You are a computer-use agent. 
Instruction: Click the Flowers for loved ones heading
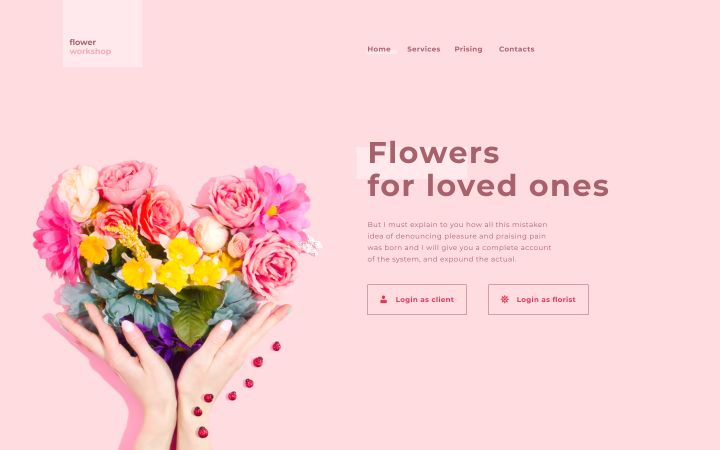pos(488,169)
